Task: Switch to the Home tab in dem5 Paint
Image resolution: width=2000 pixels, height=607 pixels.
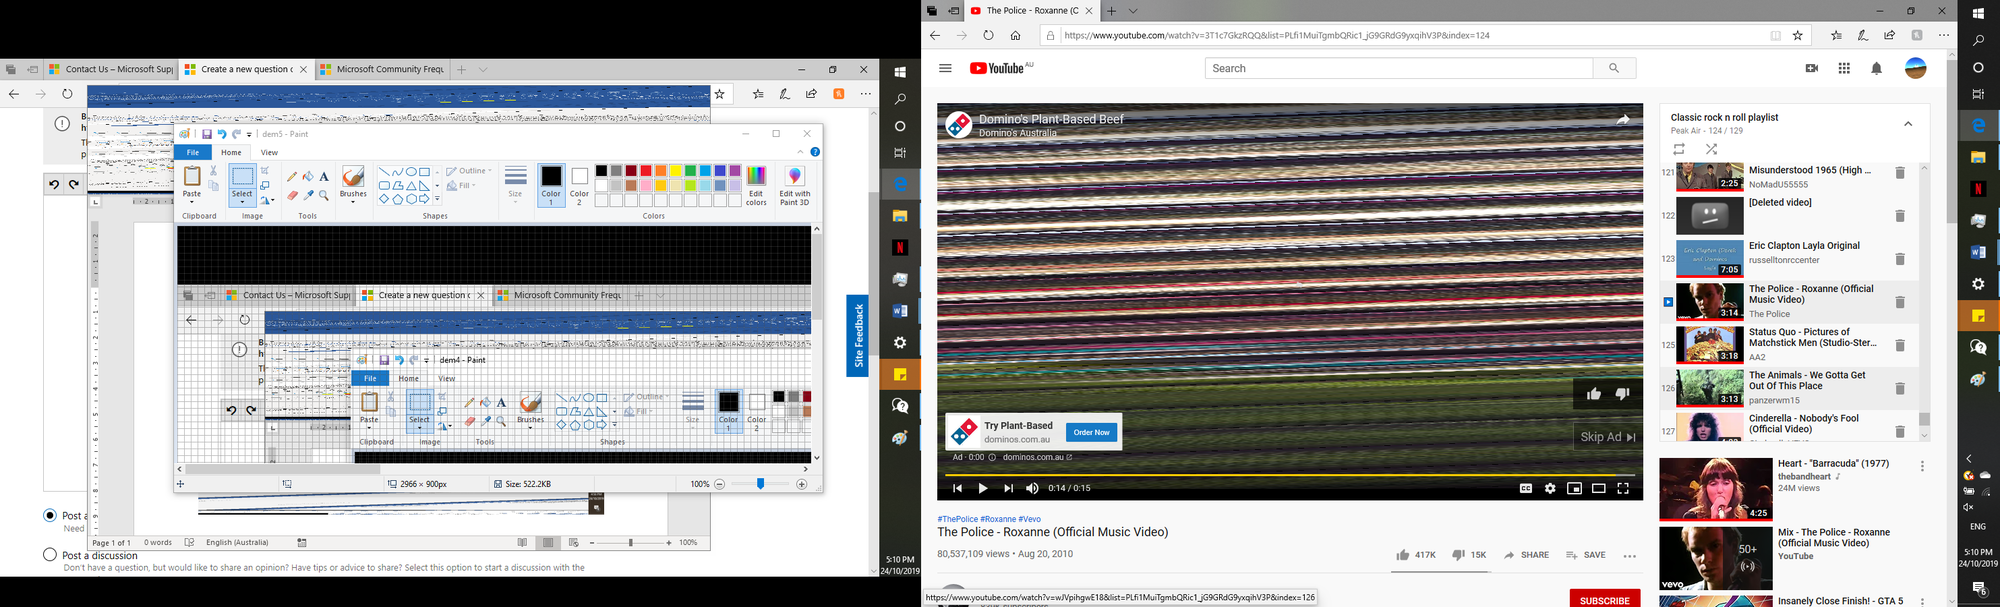Action: (x=231, y=152)
